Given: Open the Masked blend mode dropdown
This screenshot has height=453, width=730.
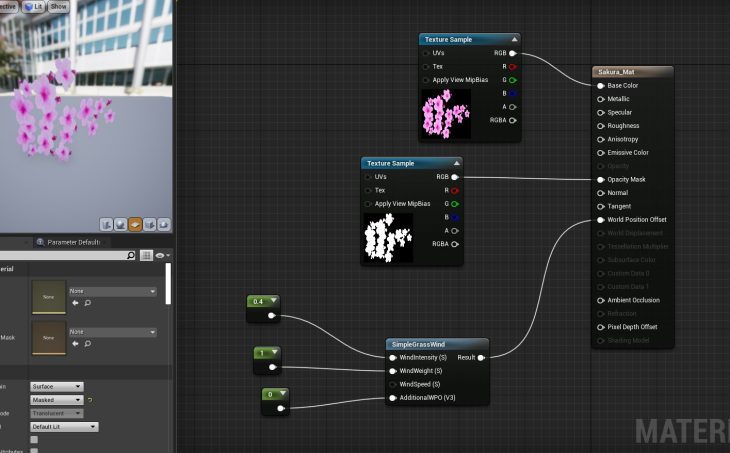Looking at the screenshot, I should pyautogui.click(x=56, y=400).
